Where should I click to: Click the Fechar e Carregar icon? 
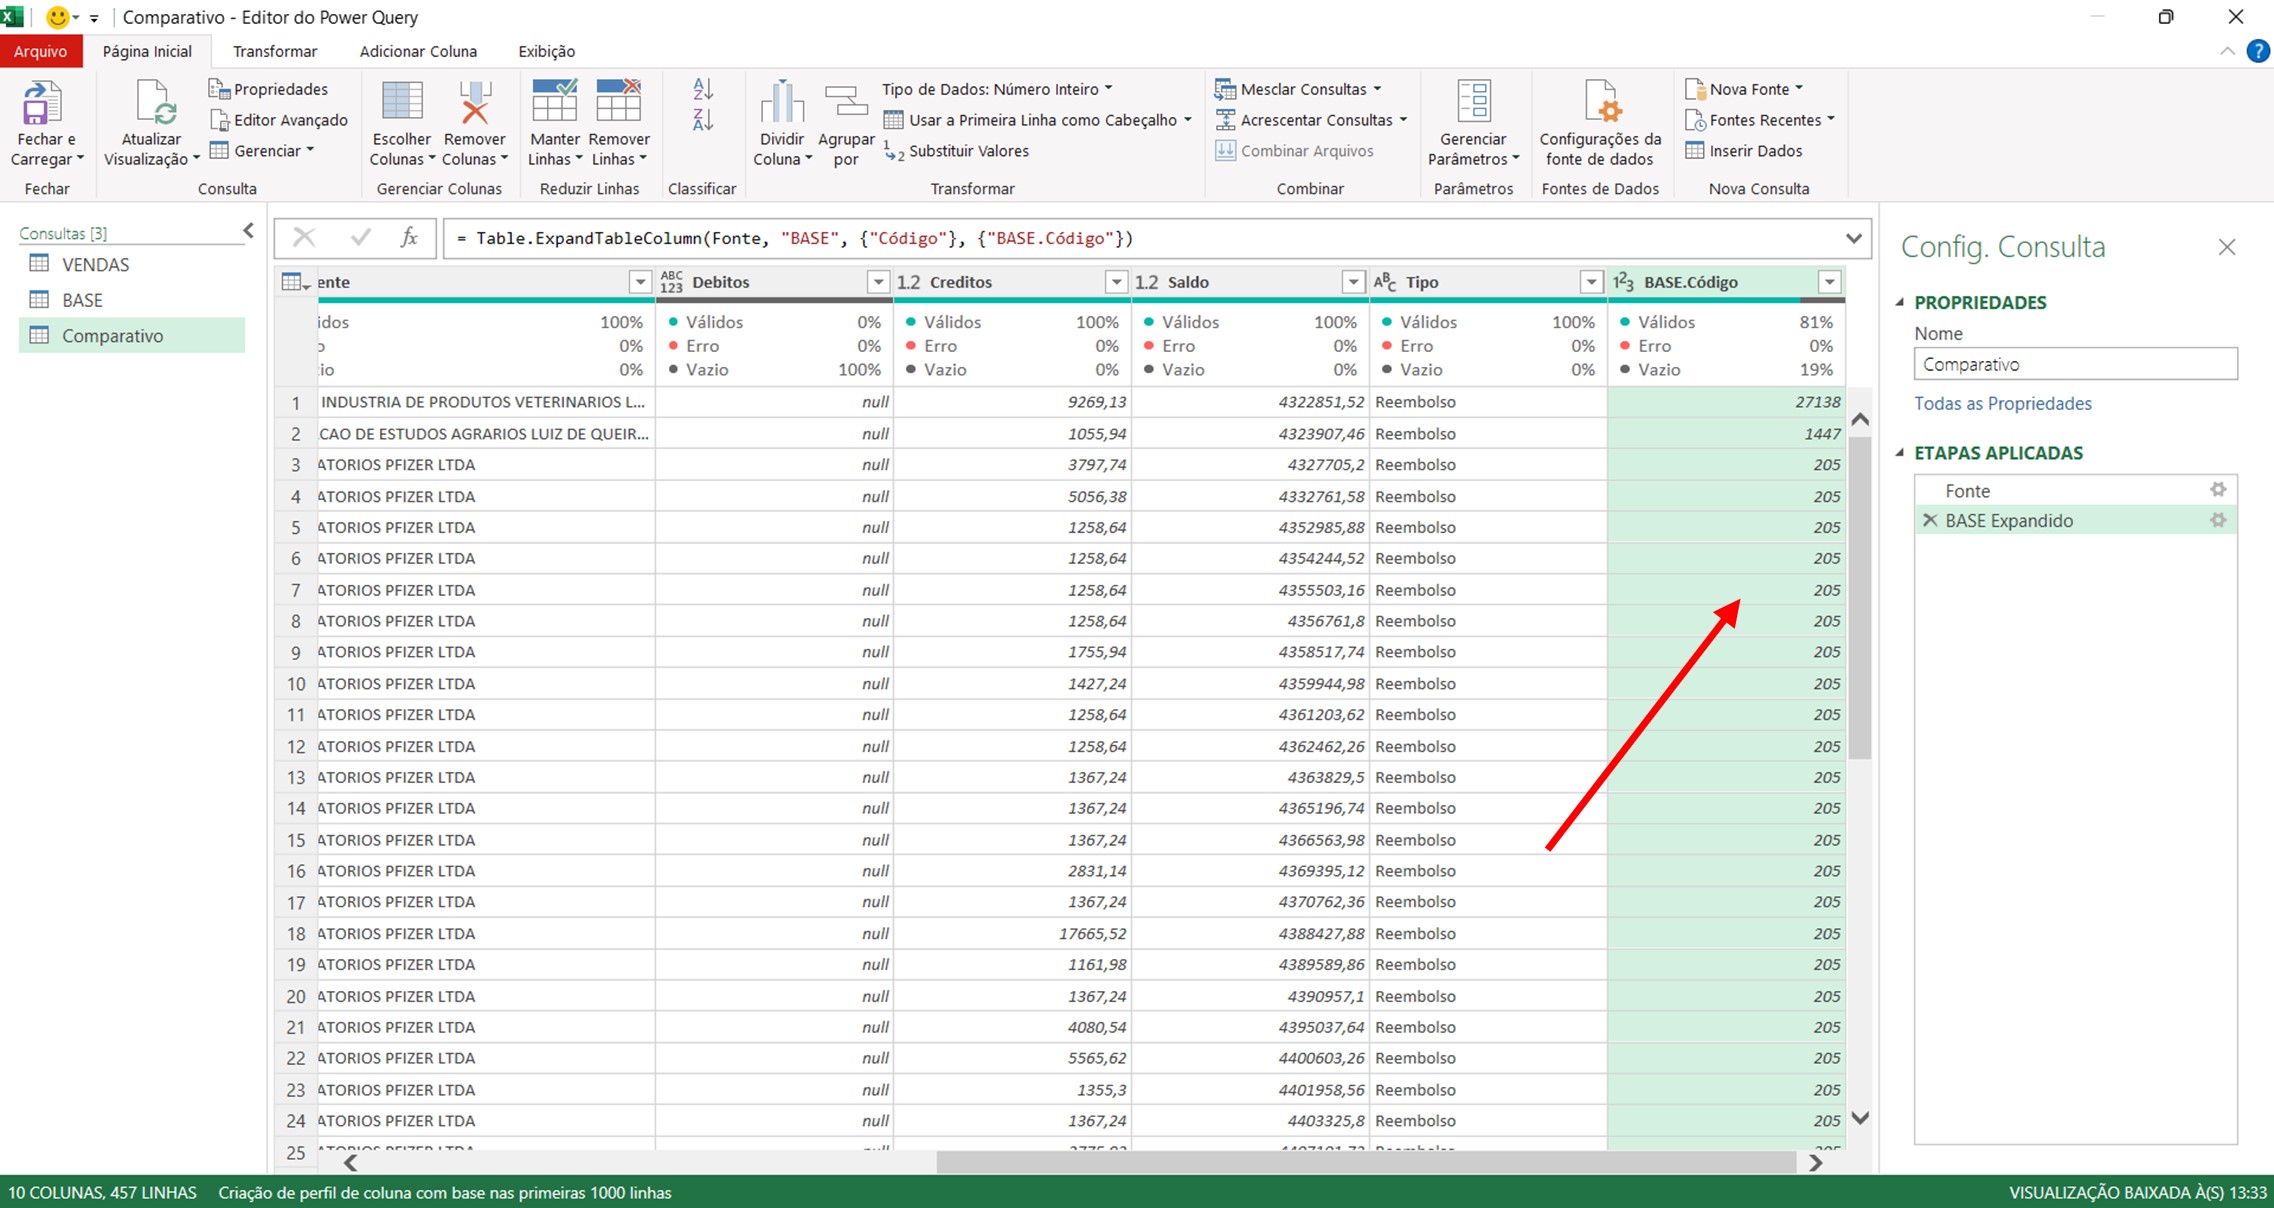[42, 103]
